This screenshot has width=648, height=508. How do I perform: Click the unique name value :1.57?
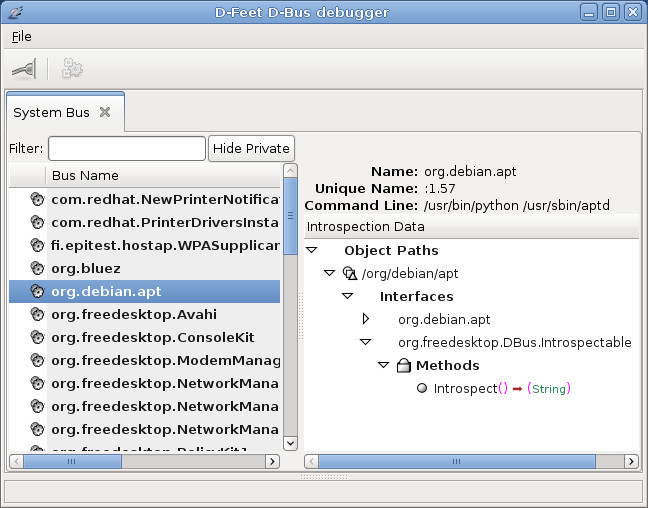[x=440, y=188]
